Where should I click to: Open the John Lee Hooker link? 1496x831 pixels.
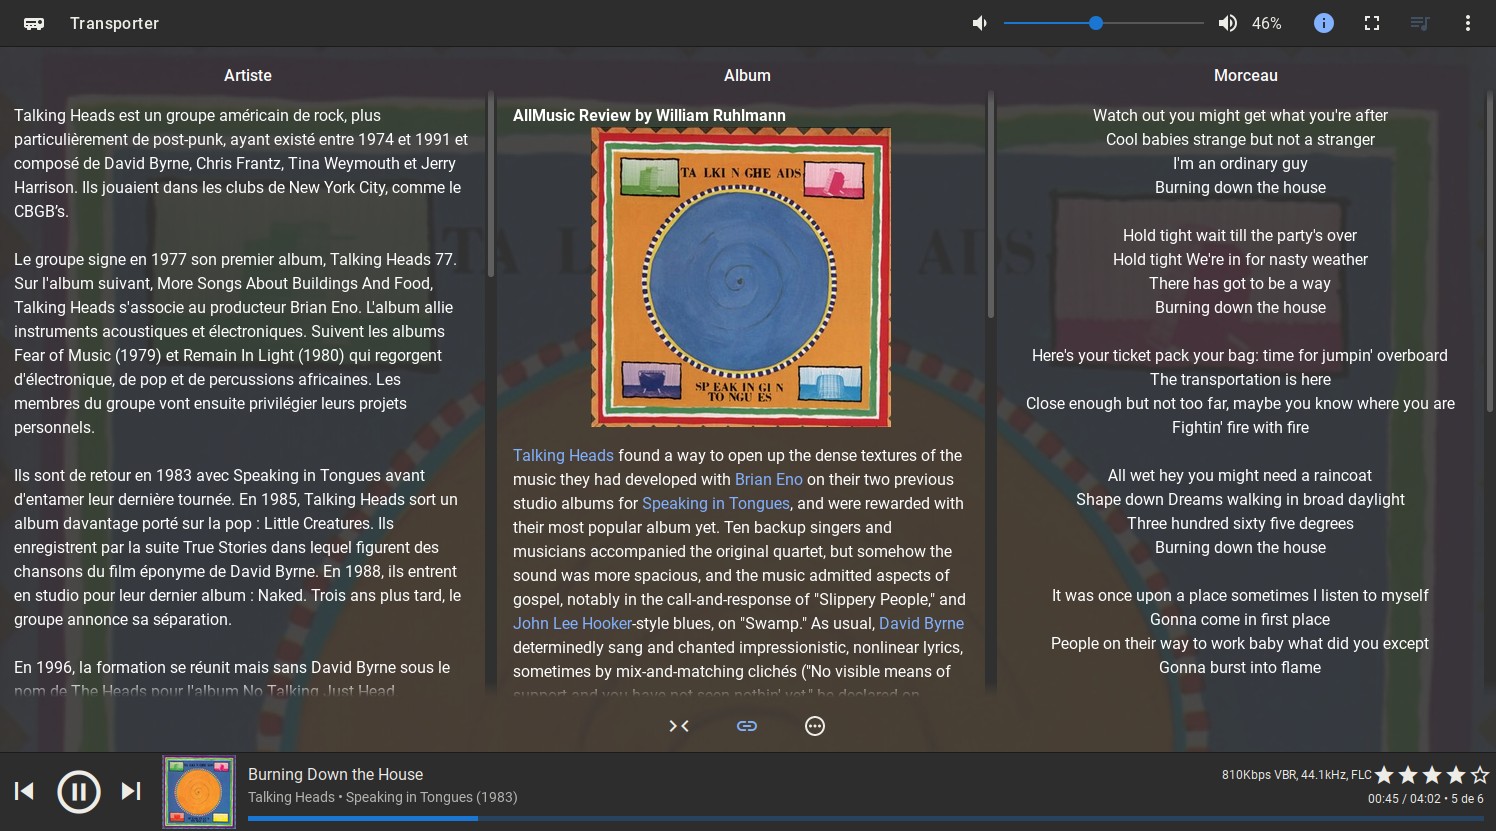coord(572,623)
